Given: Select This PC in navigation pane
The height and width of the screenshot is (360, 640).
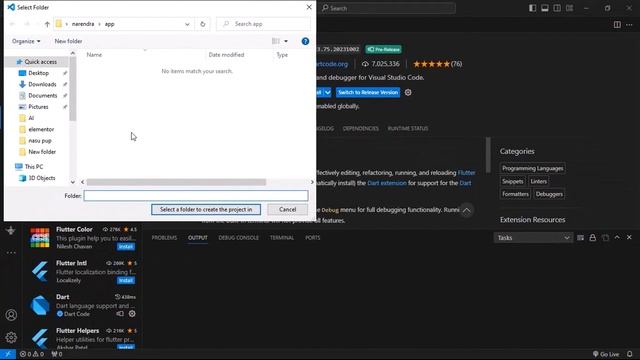Looking at the screenshot, I should click(x=33, y=167).
